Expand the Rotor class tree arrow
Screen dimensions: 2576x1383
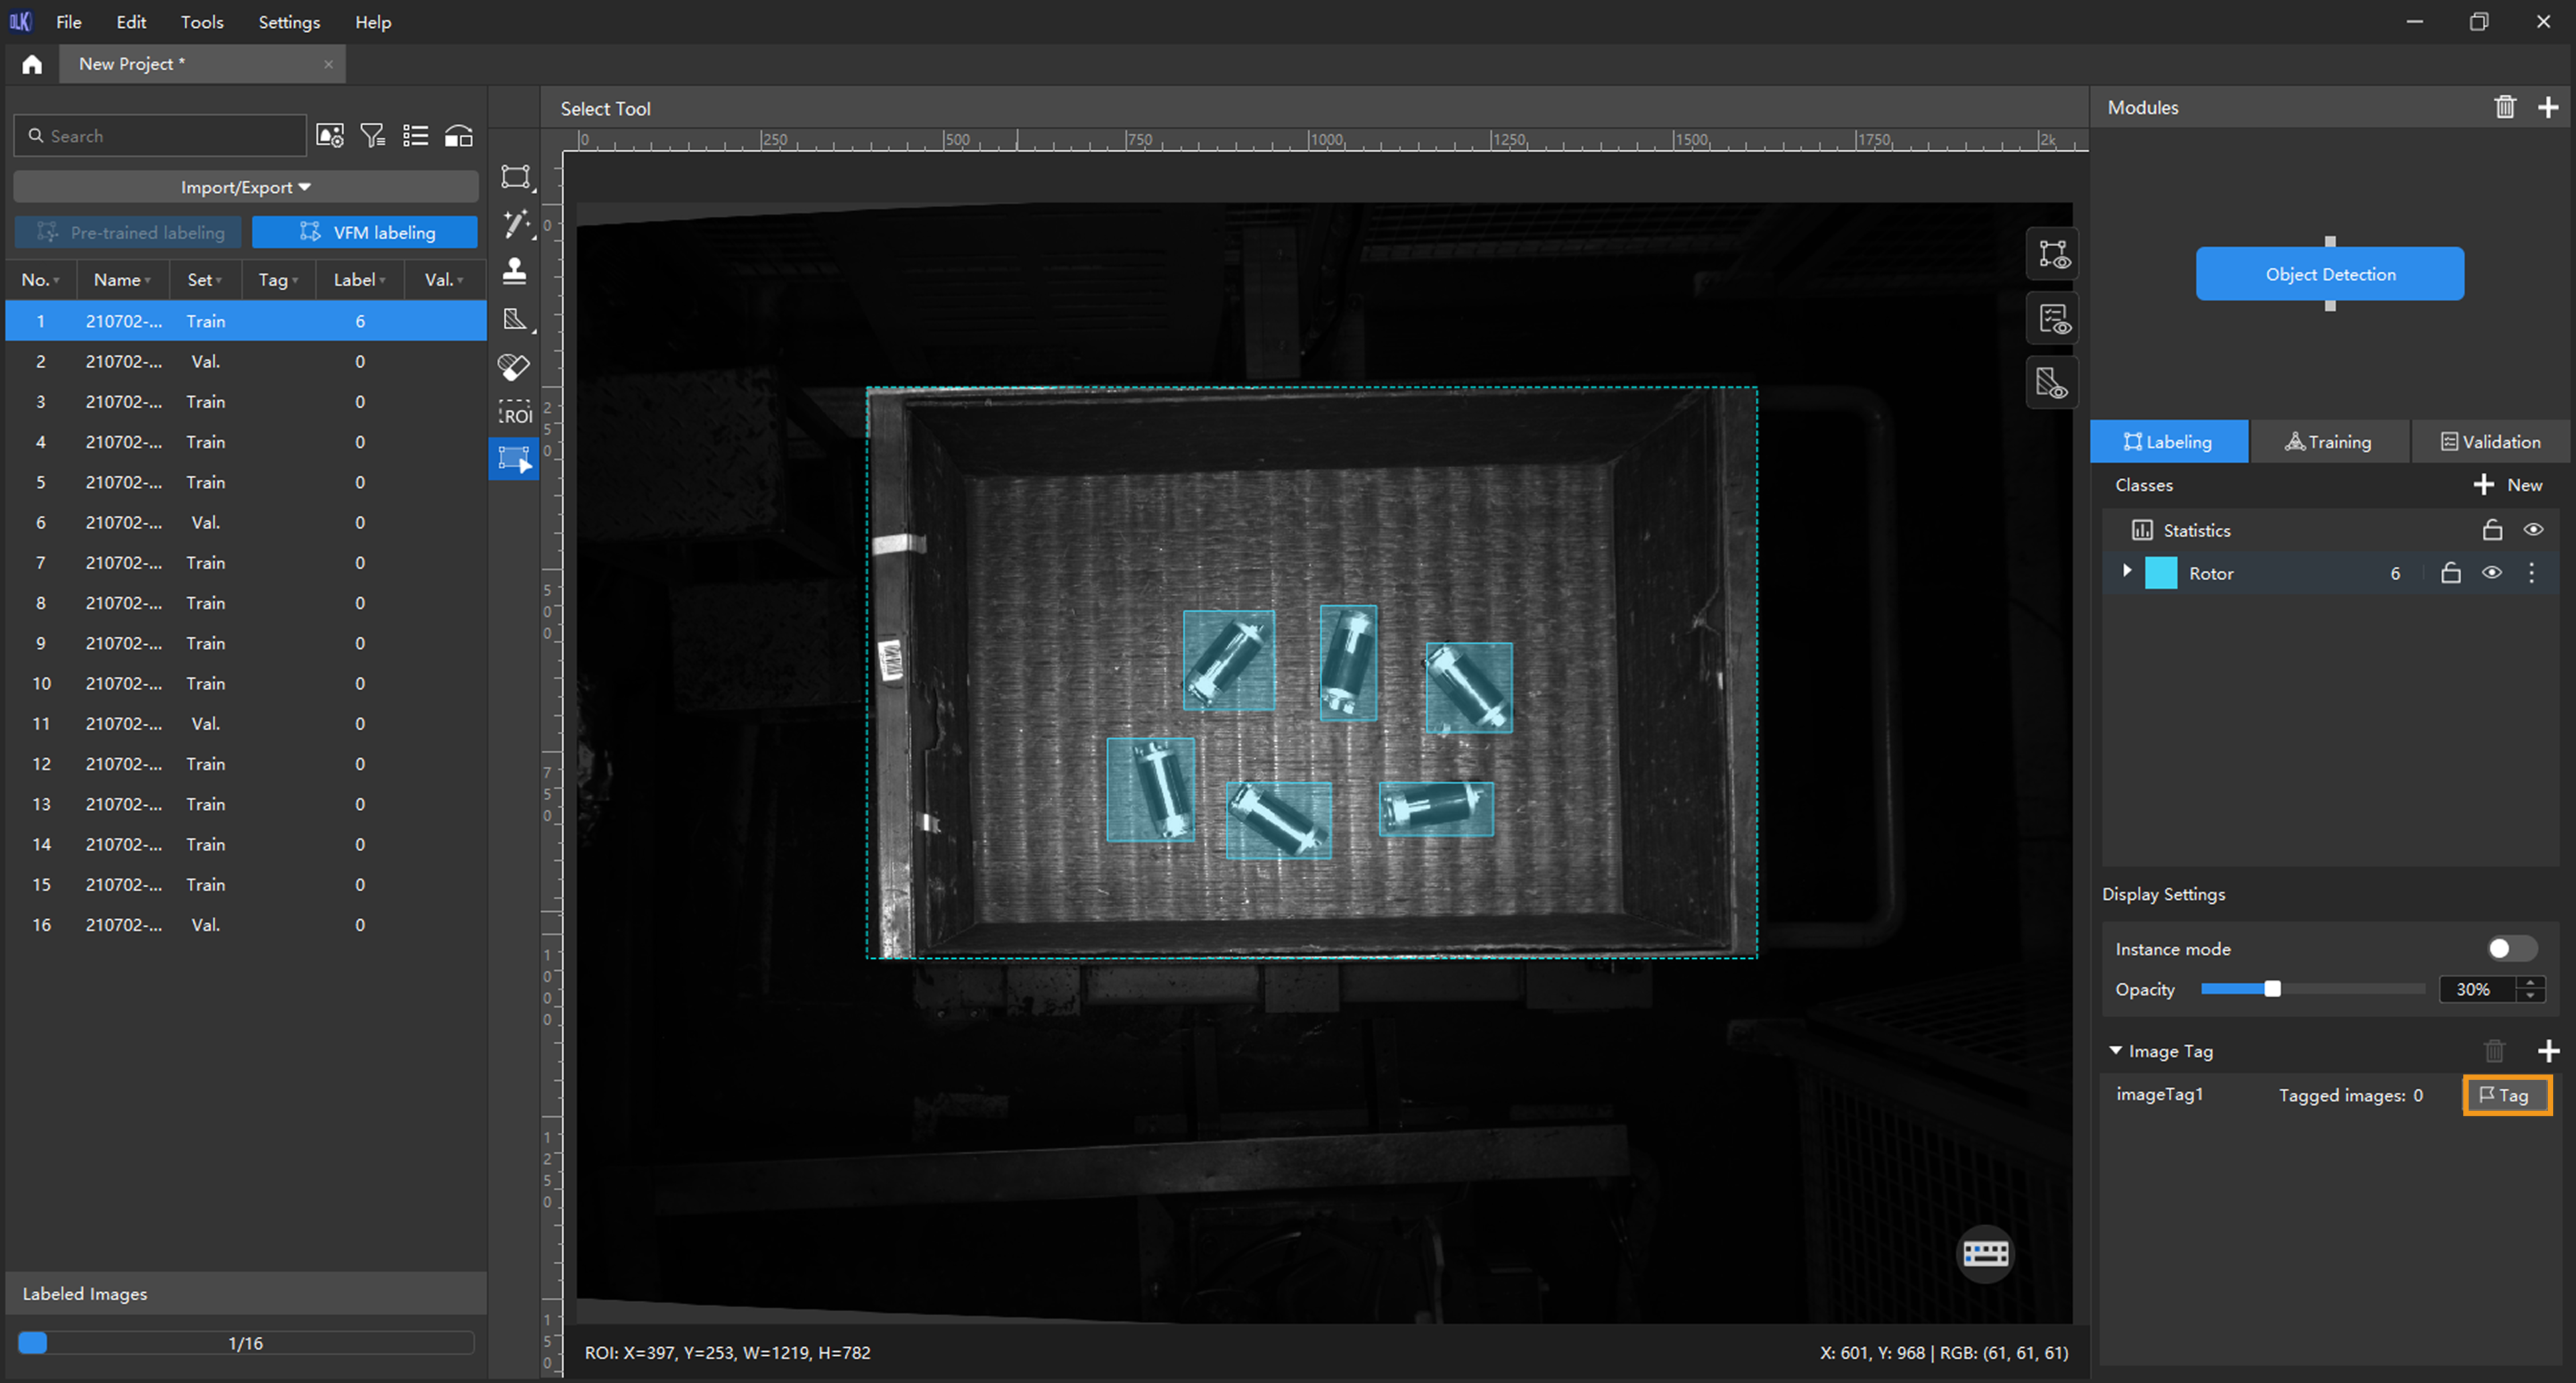[2127, 571]
